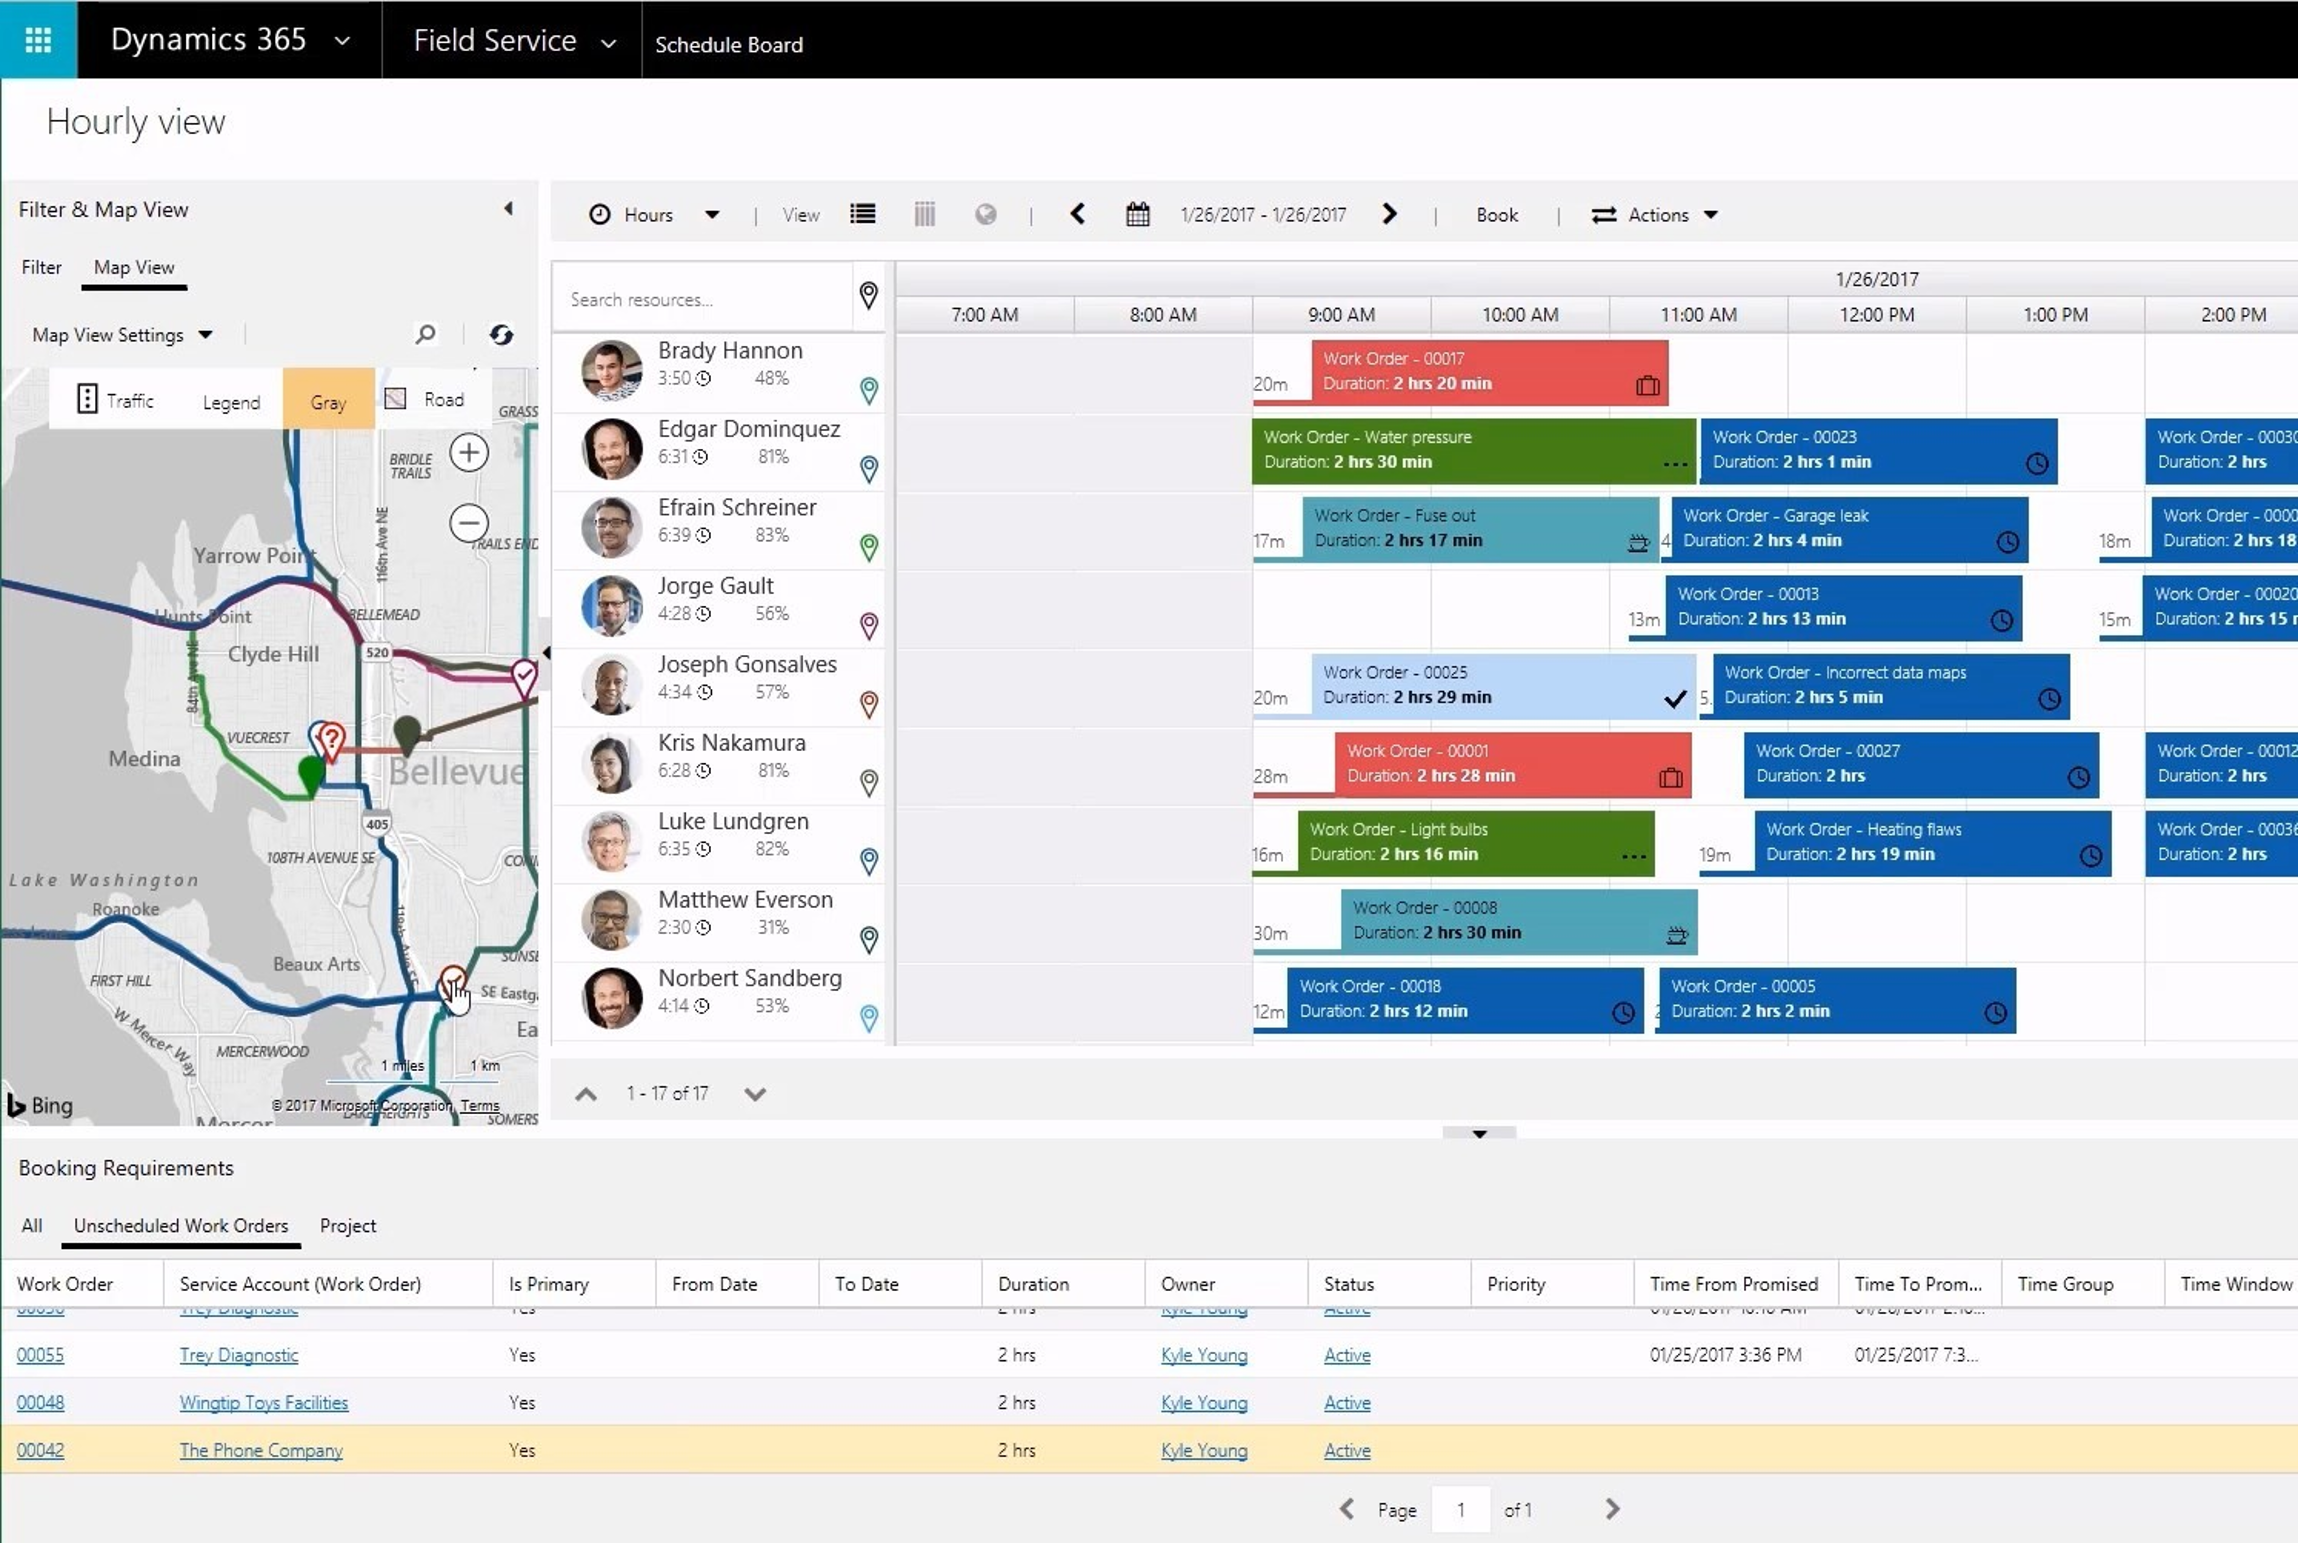Click Matthew Everson's map pin icon
The width and height of the screenshot is (2298, 1543).
pyautogui.click(x=869, y=939)
